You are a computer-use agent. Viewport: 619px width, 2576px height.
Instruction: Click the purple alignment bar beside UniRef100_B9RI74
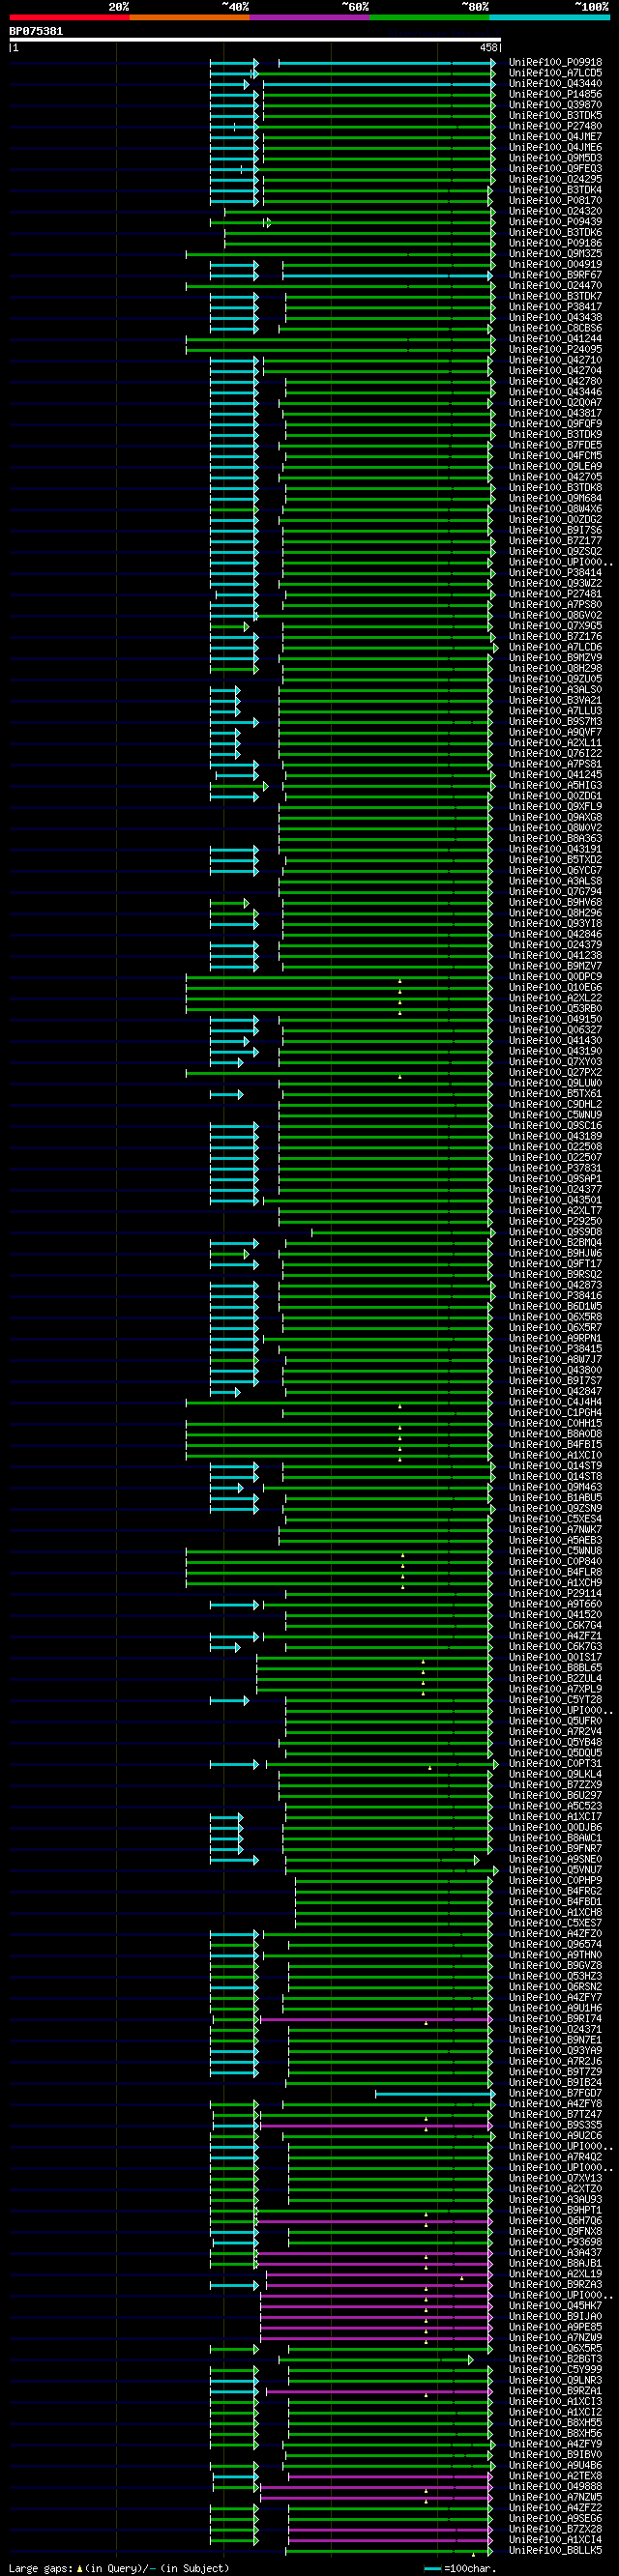(x=376, y=2019)
